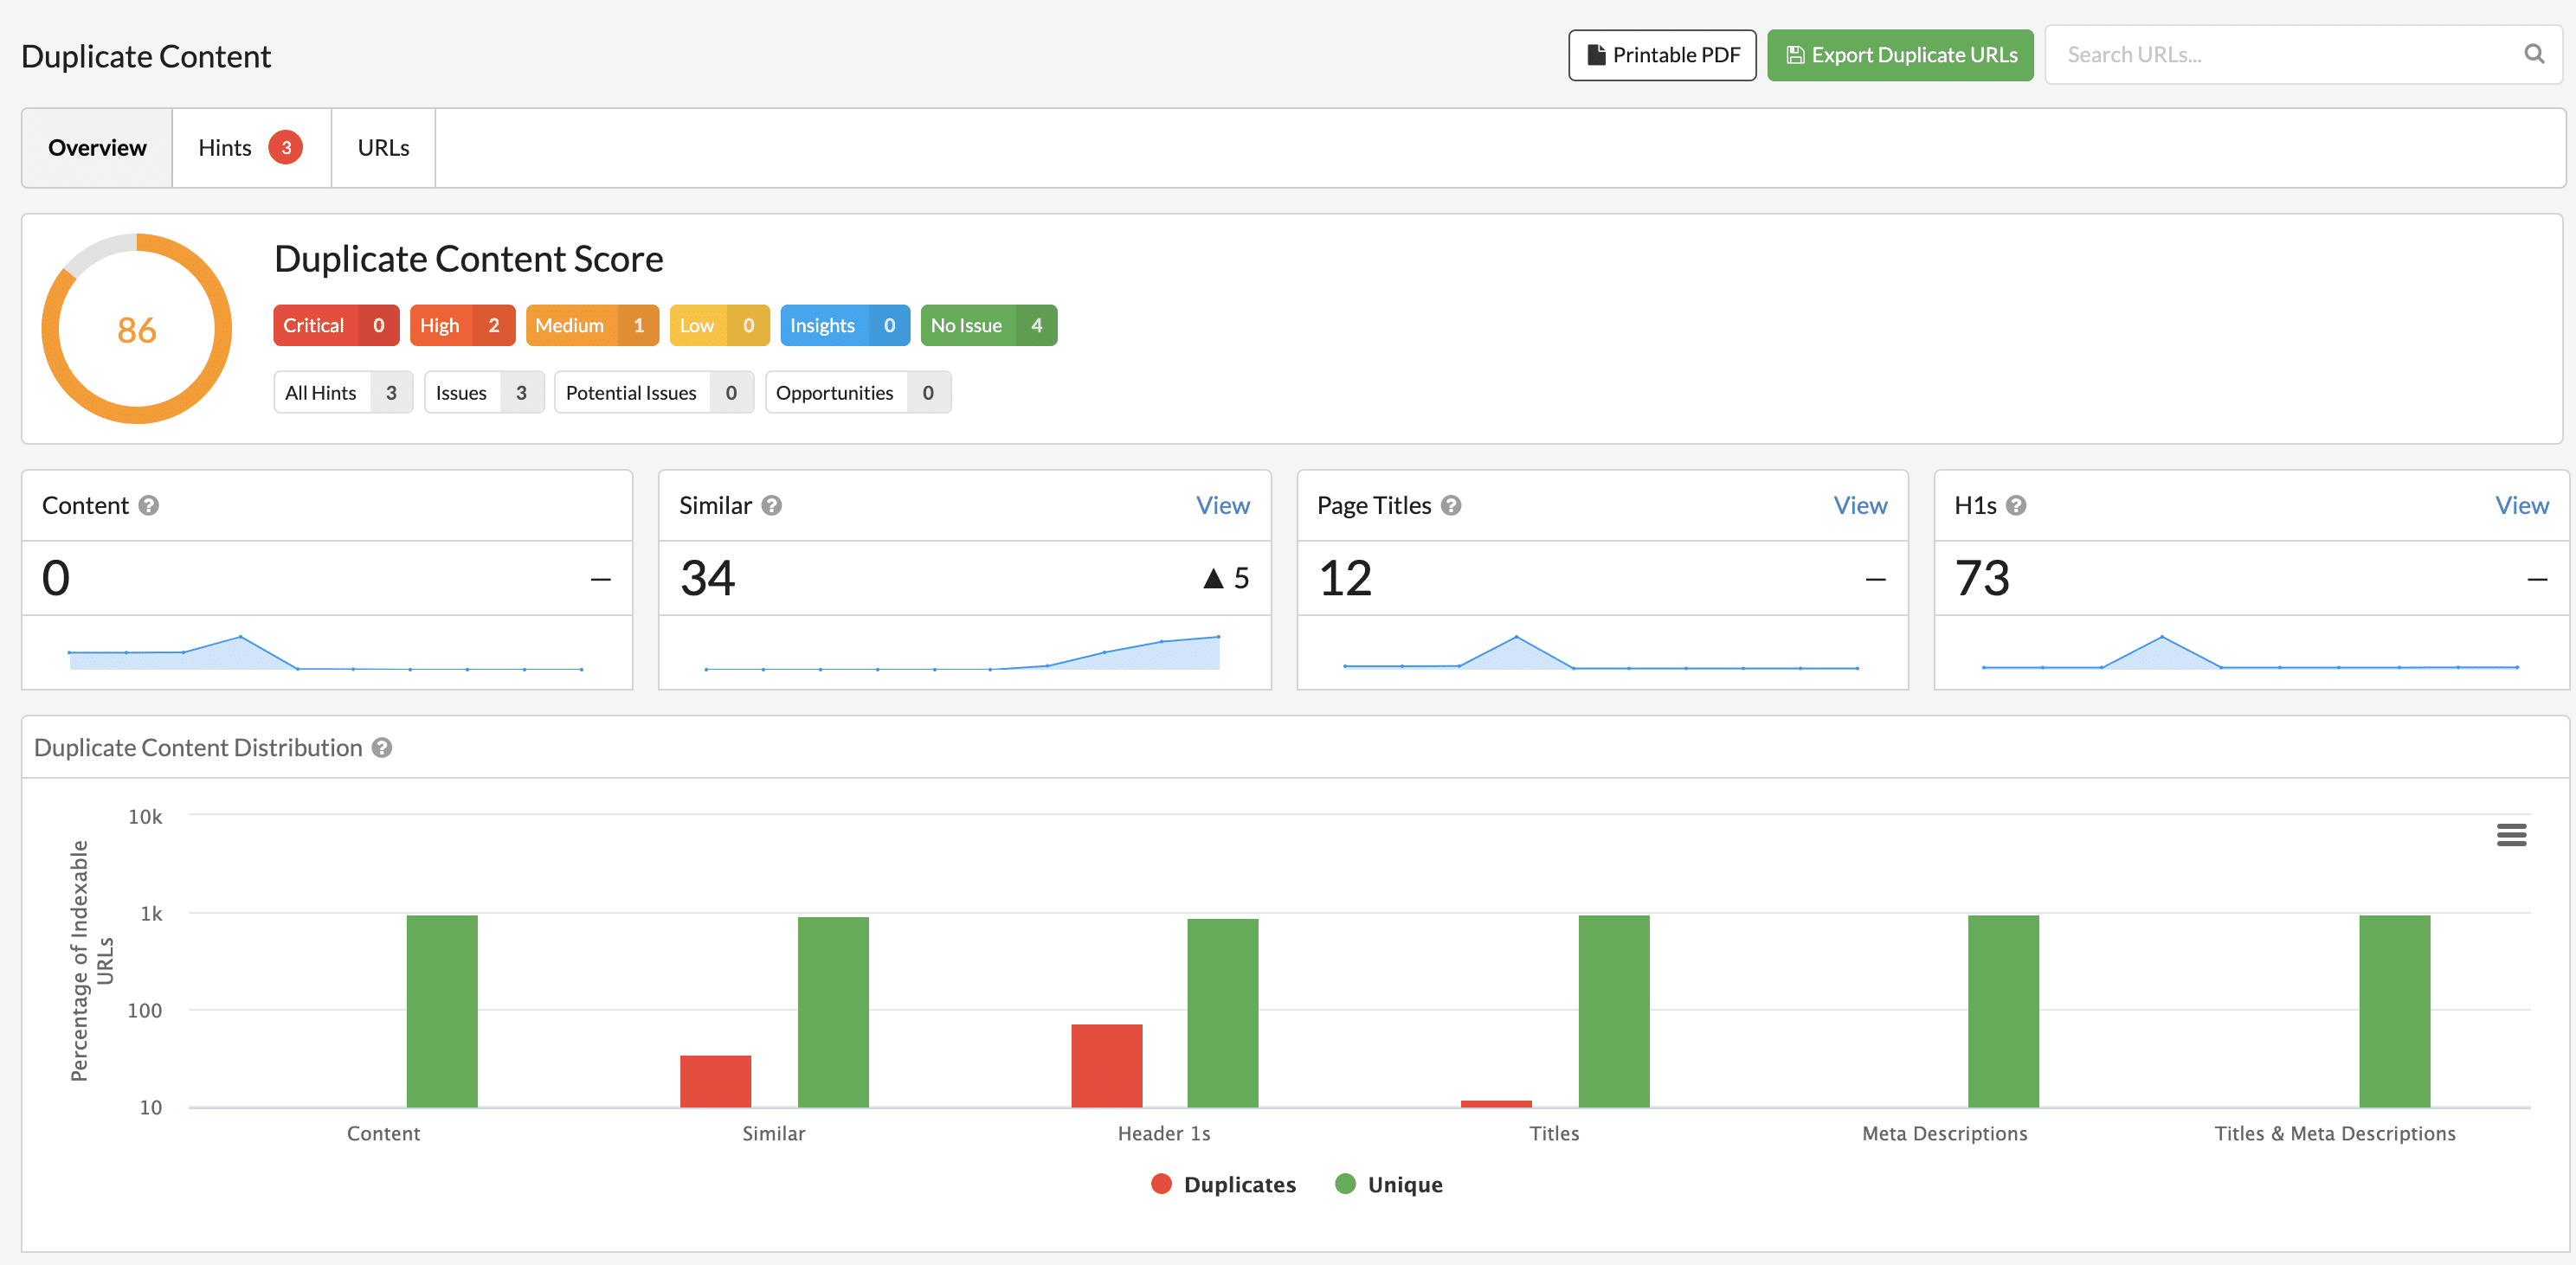Click the Page Titles help icon
Screen dimensions: 2576x1265
pyautogui.click(x=1450, y=506)
